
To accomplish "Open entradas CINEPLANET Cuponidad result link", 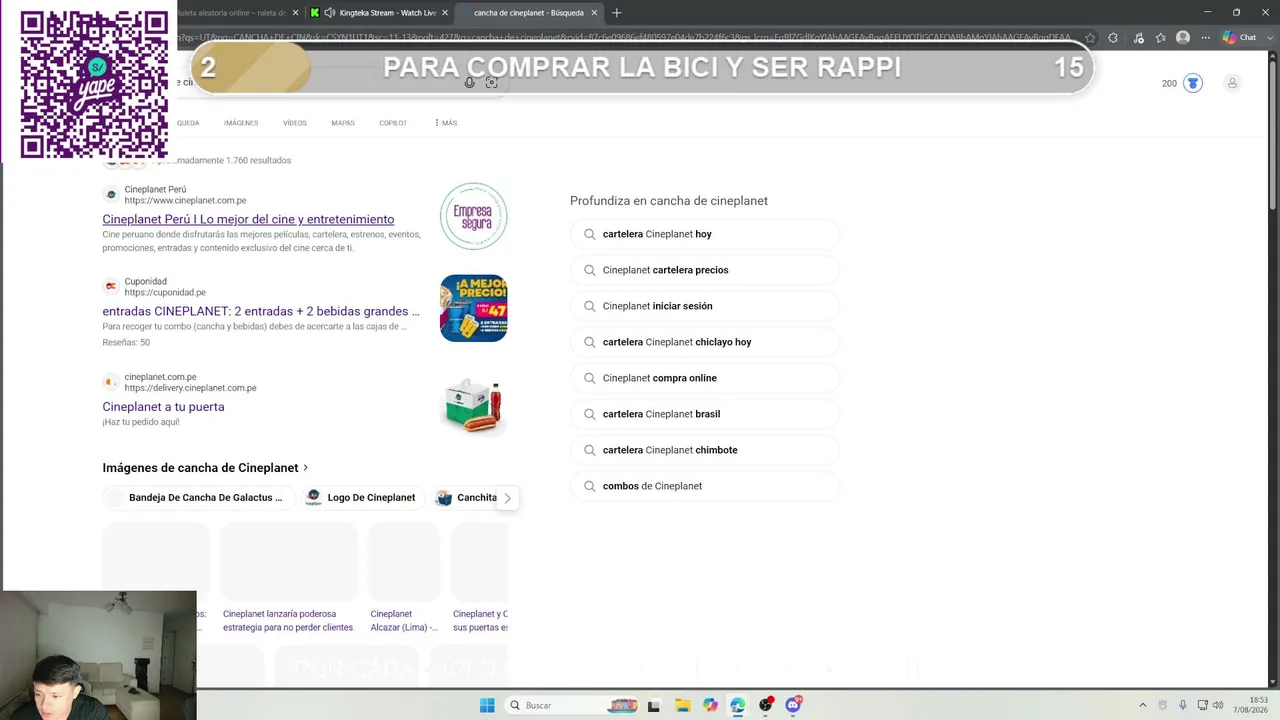I will 261,311.
